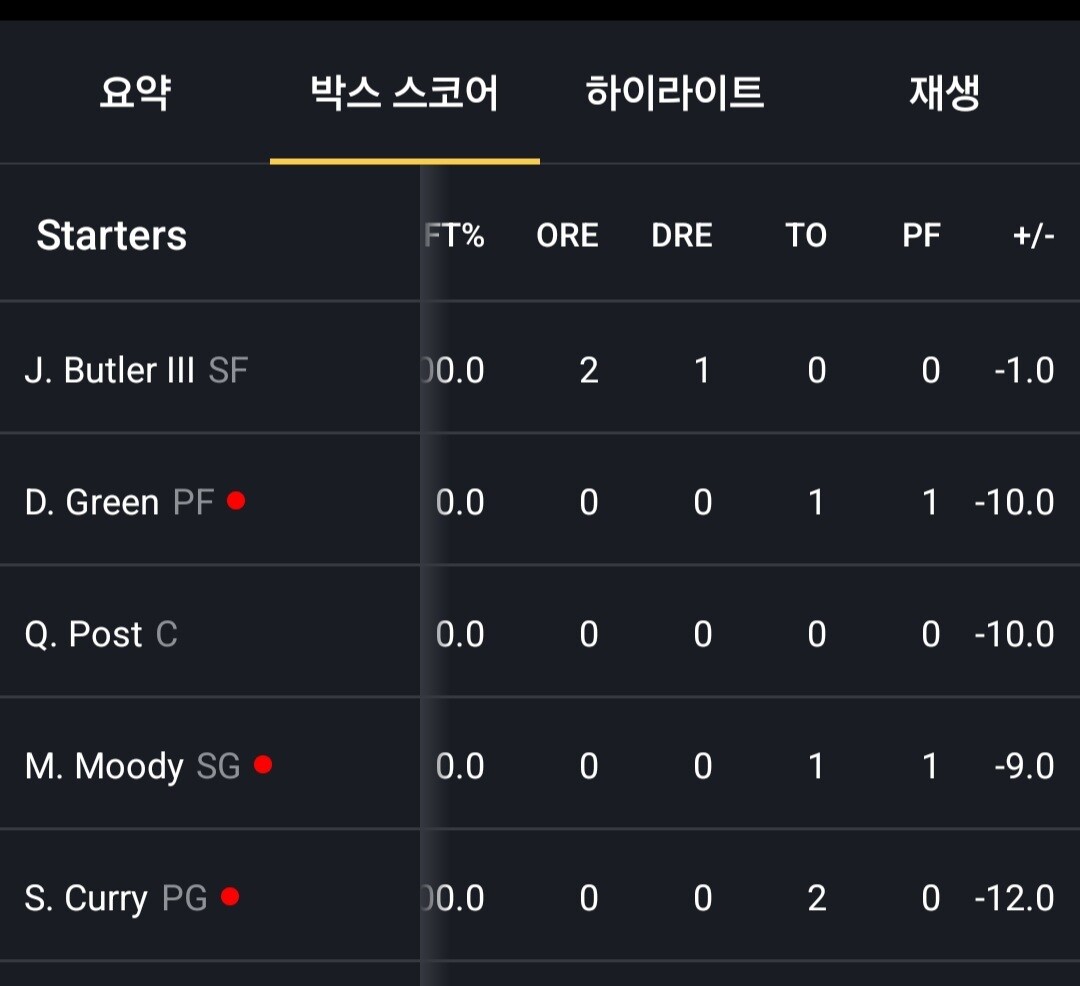Tap the red dot beside S. Curry
The height and width of the screenshot is (986, 1080).
click(x=230, y=897)
